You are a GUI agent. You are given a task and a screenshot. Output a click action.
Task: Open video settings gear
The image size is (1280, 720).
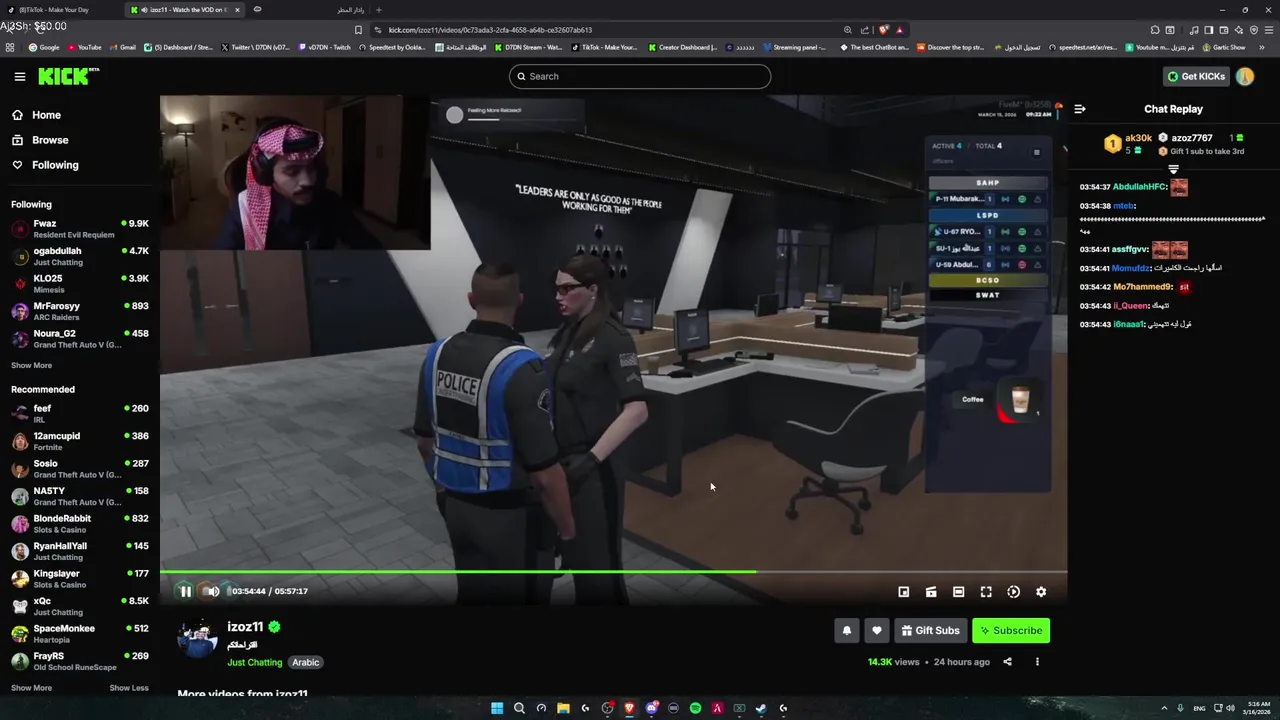(1041, 592)
